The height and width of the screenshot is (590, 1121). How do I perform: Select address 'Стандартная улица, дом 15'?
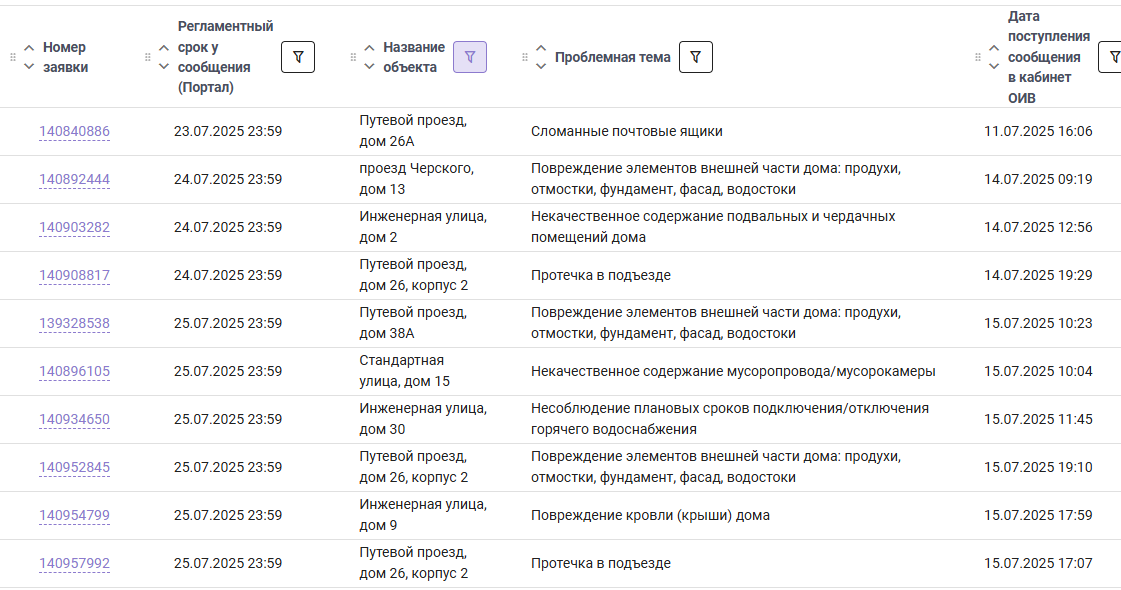[x=405, y=370]
